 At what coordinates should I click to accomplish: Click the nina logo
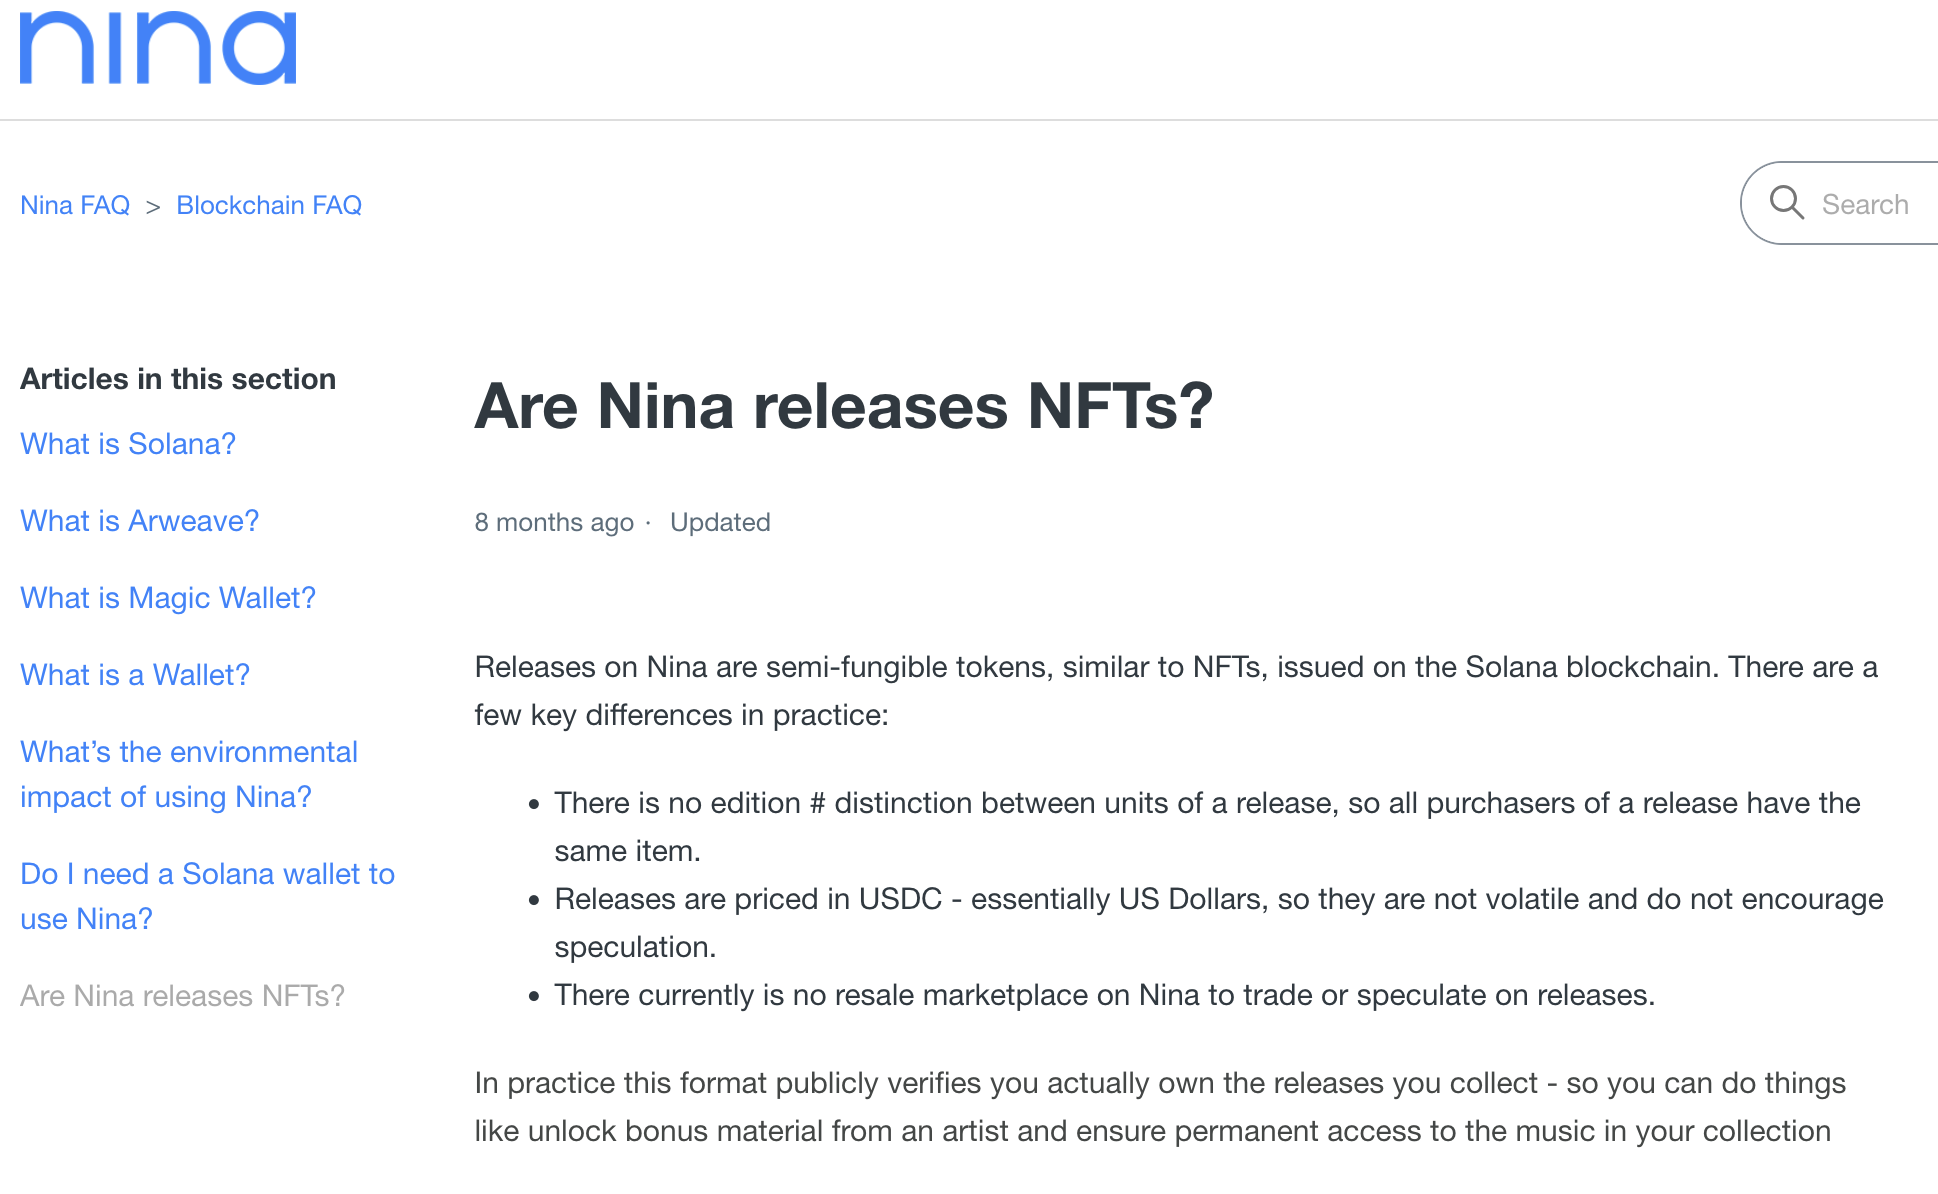tap(158, 48)
